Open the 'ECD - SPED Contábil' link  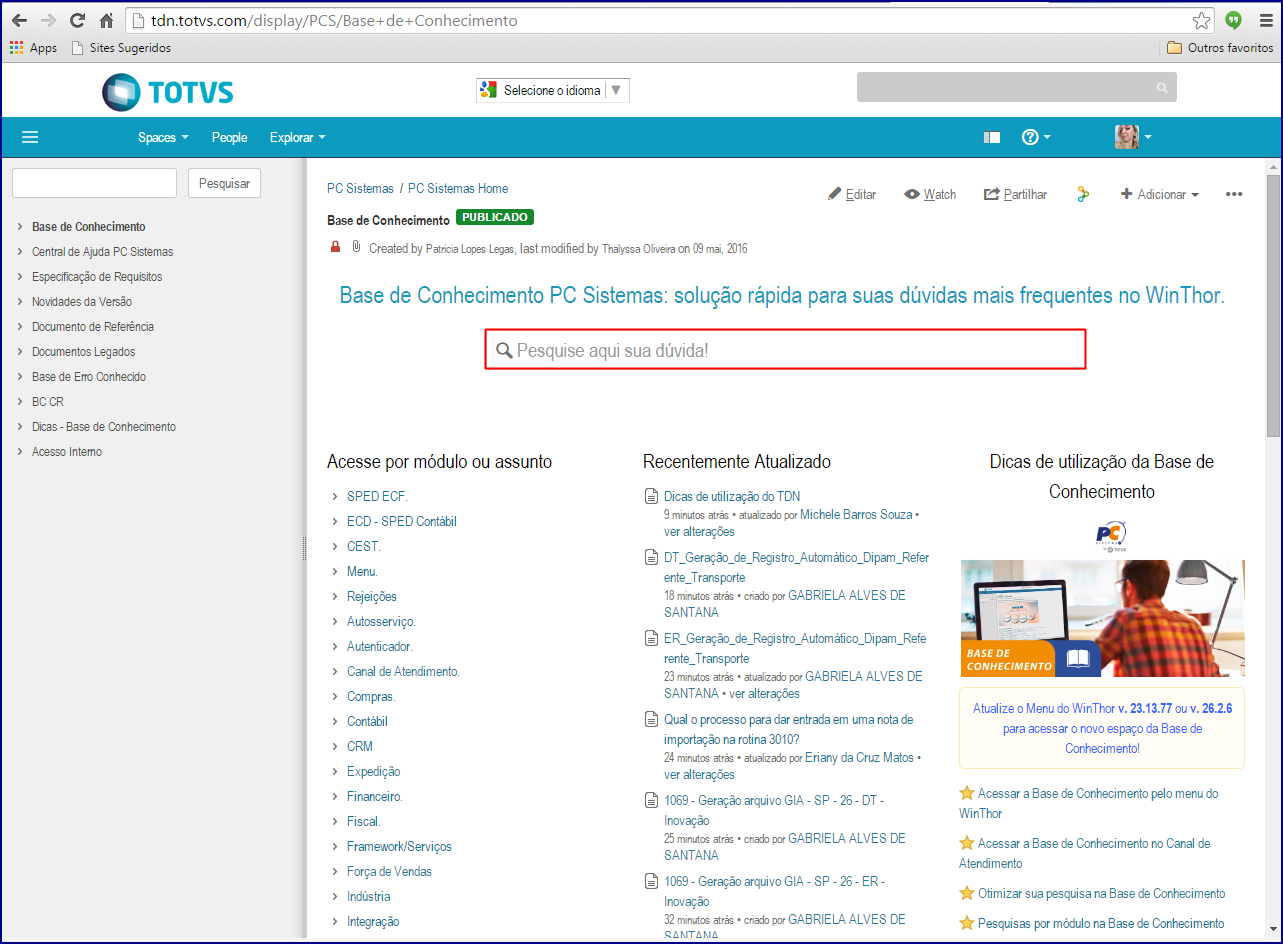402,521
